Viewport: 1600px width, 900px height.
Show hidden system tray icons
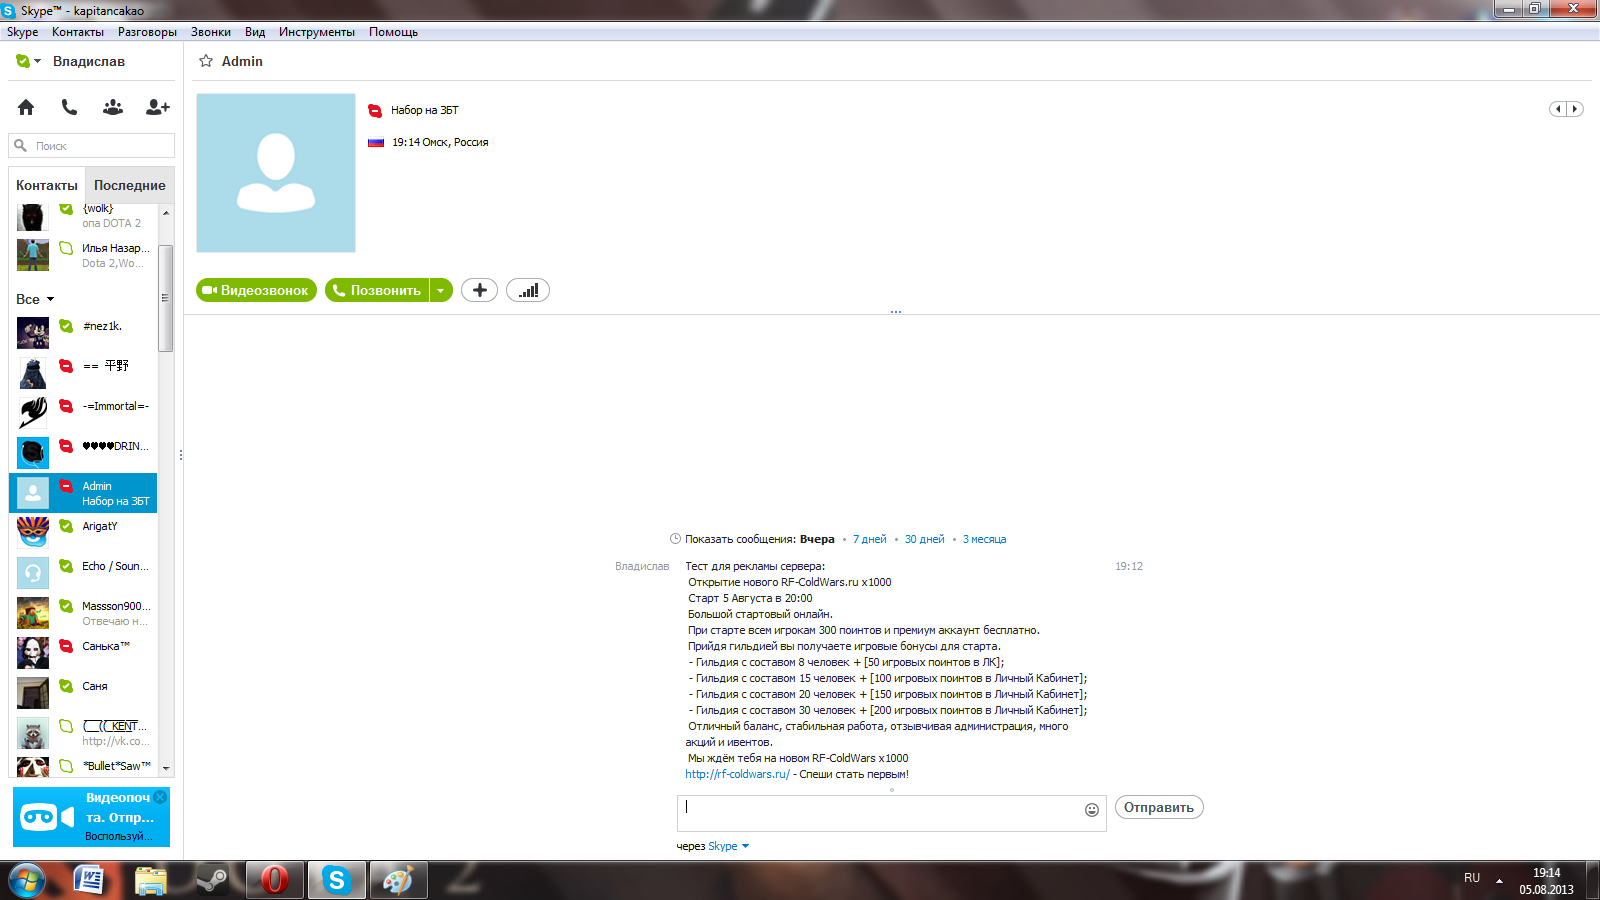click(x=1499, y=881)
